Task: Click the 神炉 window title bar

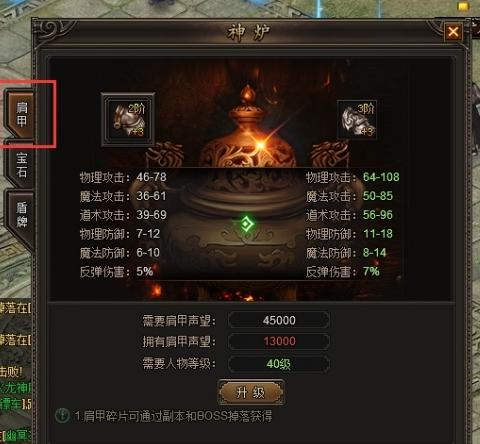Action: pos(249,33)
